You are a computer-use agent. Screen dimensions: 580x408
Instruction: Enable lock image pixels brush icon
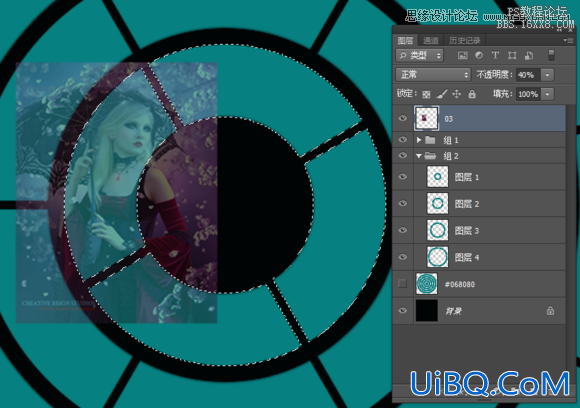click(442, 94)
